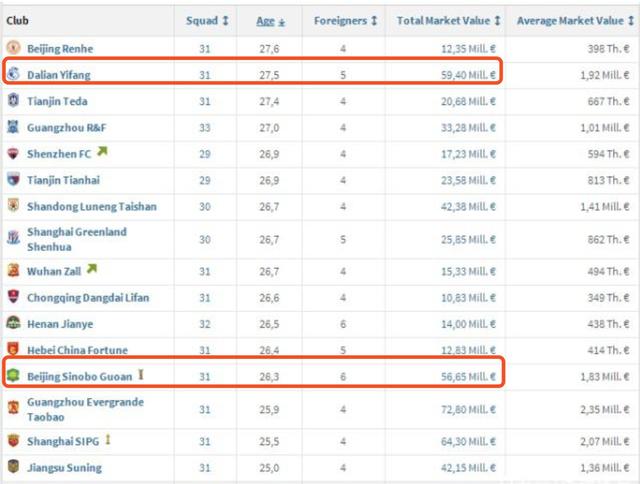Click the Henan Jianye club crest icon

13,323
